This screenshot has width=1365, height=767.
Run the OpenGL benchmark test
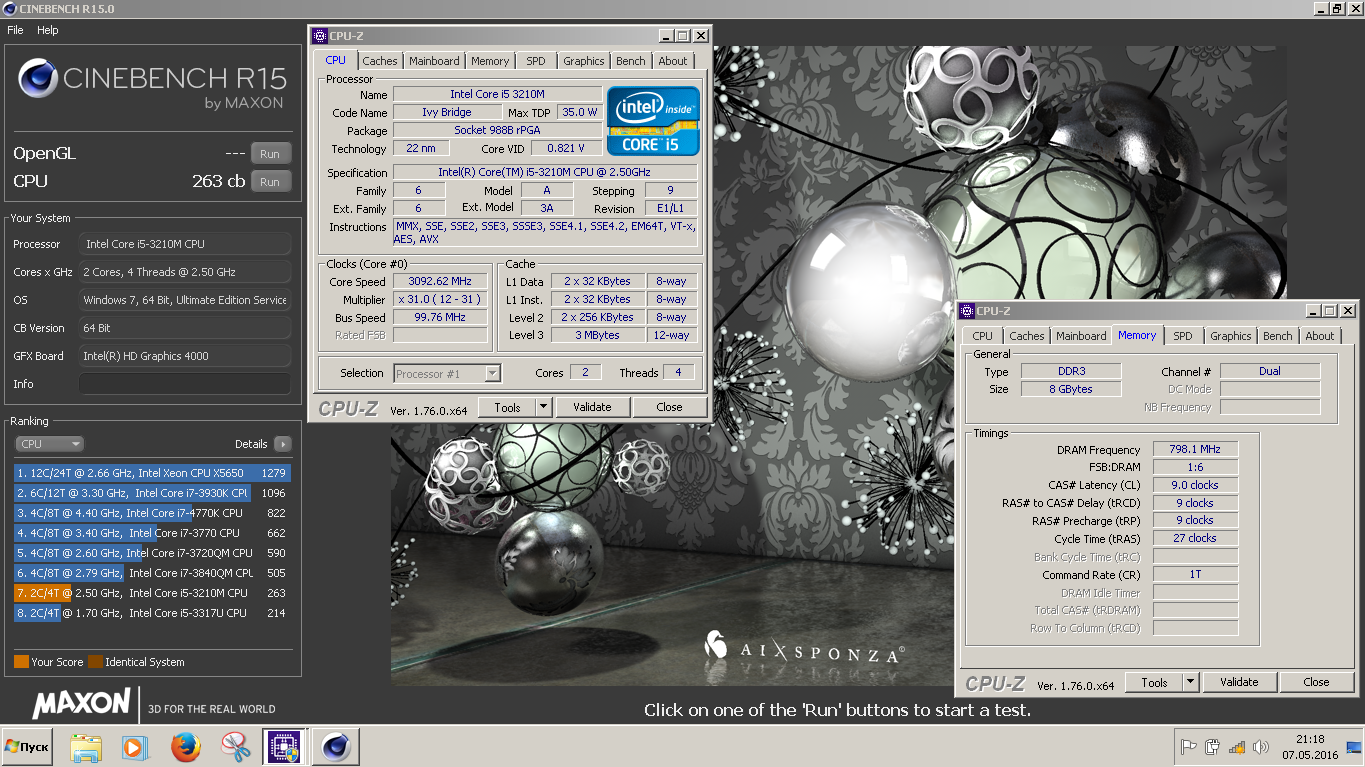click(270, 154)
